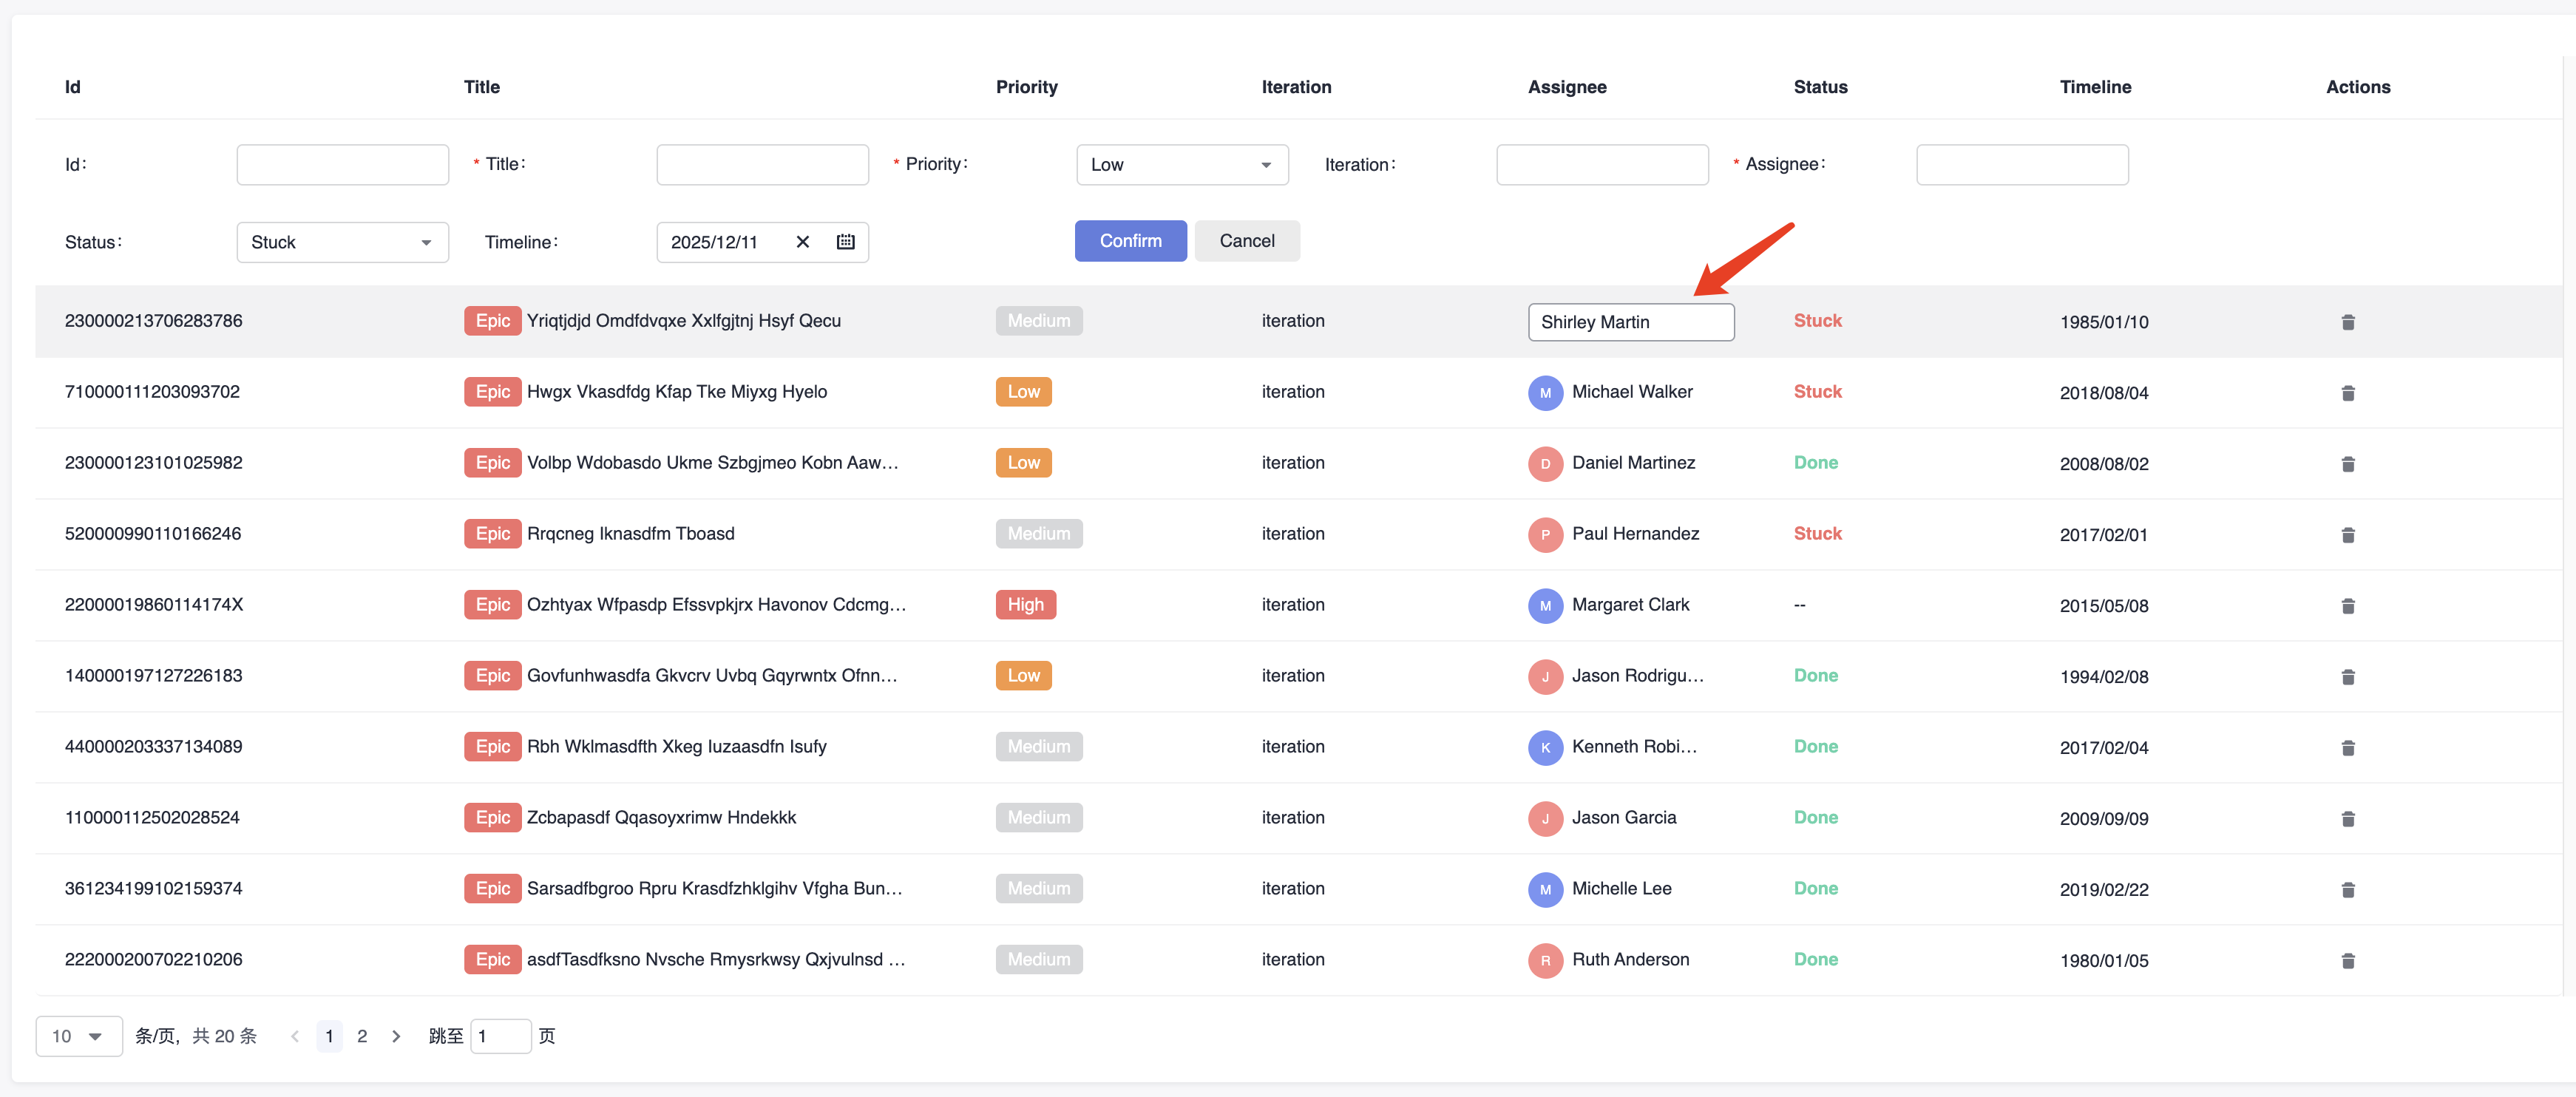Clear the Timeline date with X icon

tap(802, 242)
